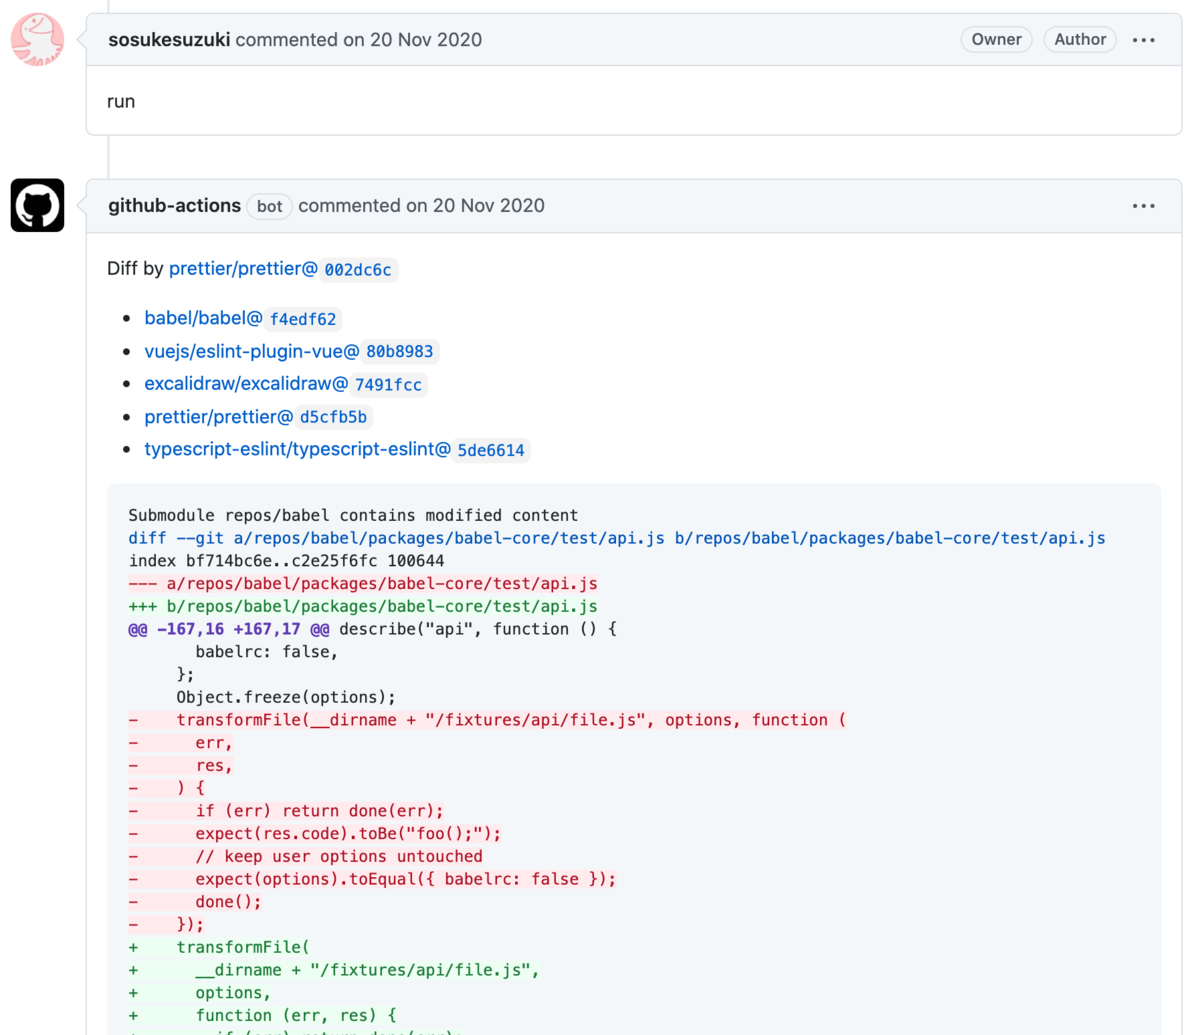The width and height of the screenshot is (1200, 1035).
Task: Click the Owner badge
Action: tap(996, 39)
